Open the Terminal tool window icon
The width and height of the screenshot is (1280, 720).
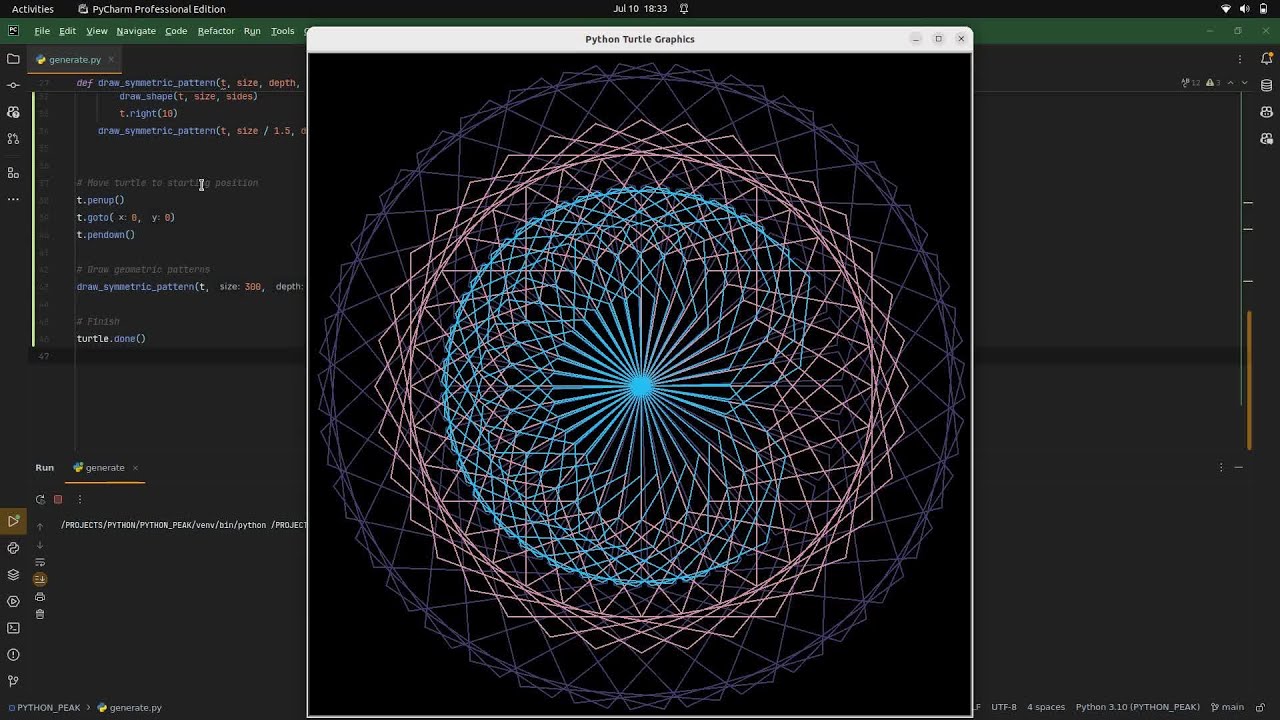click(13, 628)
